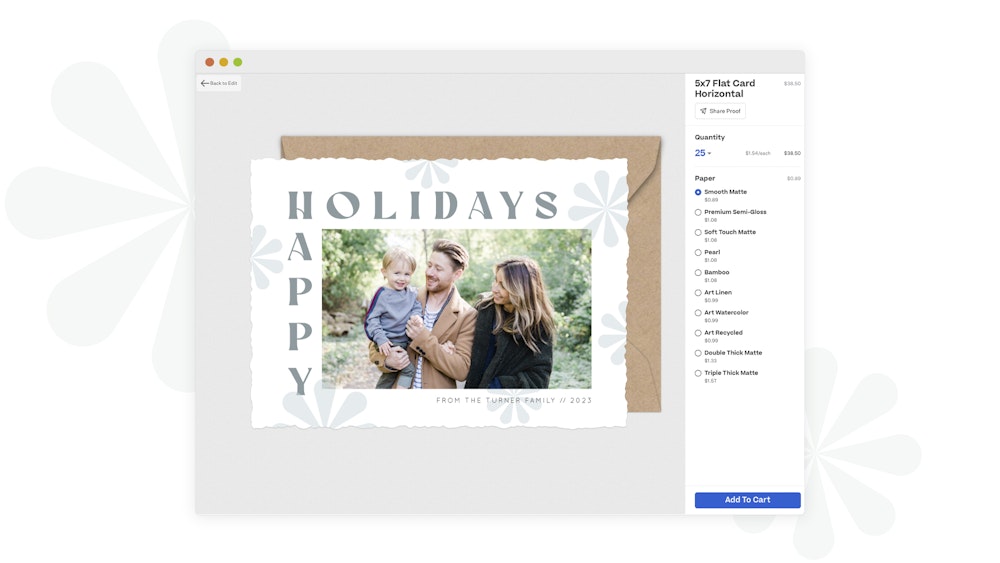Click Add To Cart button

coord(747,500)
